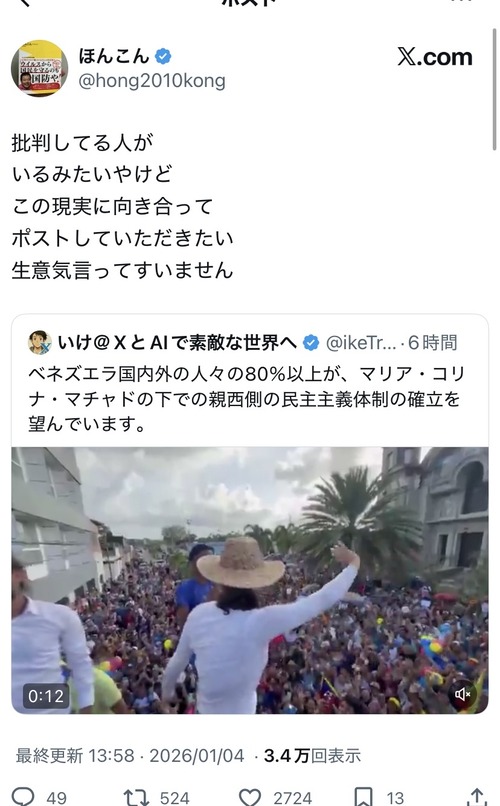The image size is (500, 806).
Task: Open ほんこん's profile picture
Action: coord(40,68)
